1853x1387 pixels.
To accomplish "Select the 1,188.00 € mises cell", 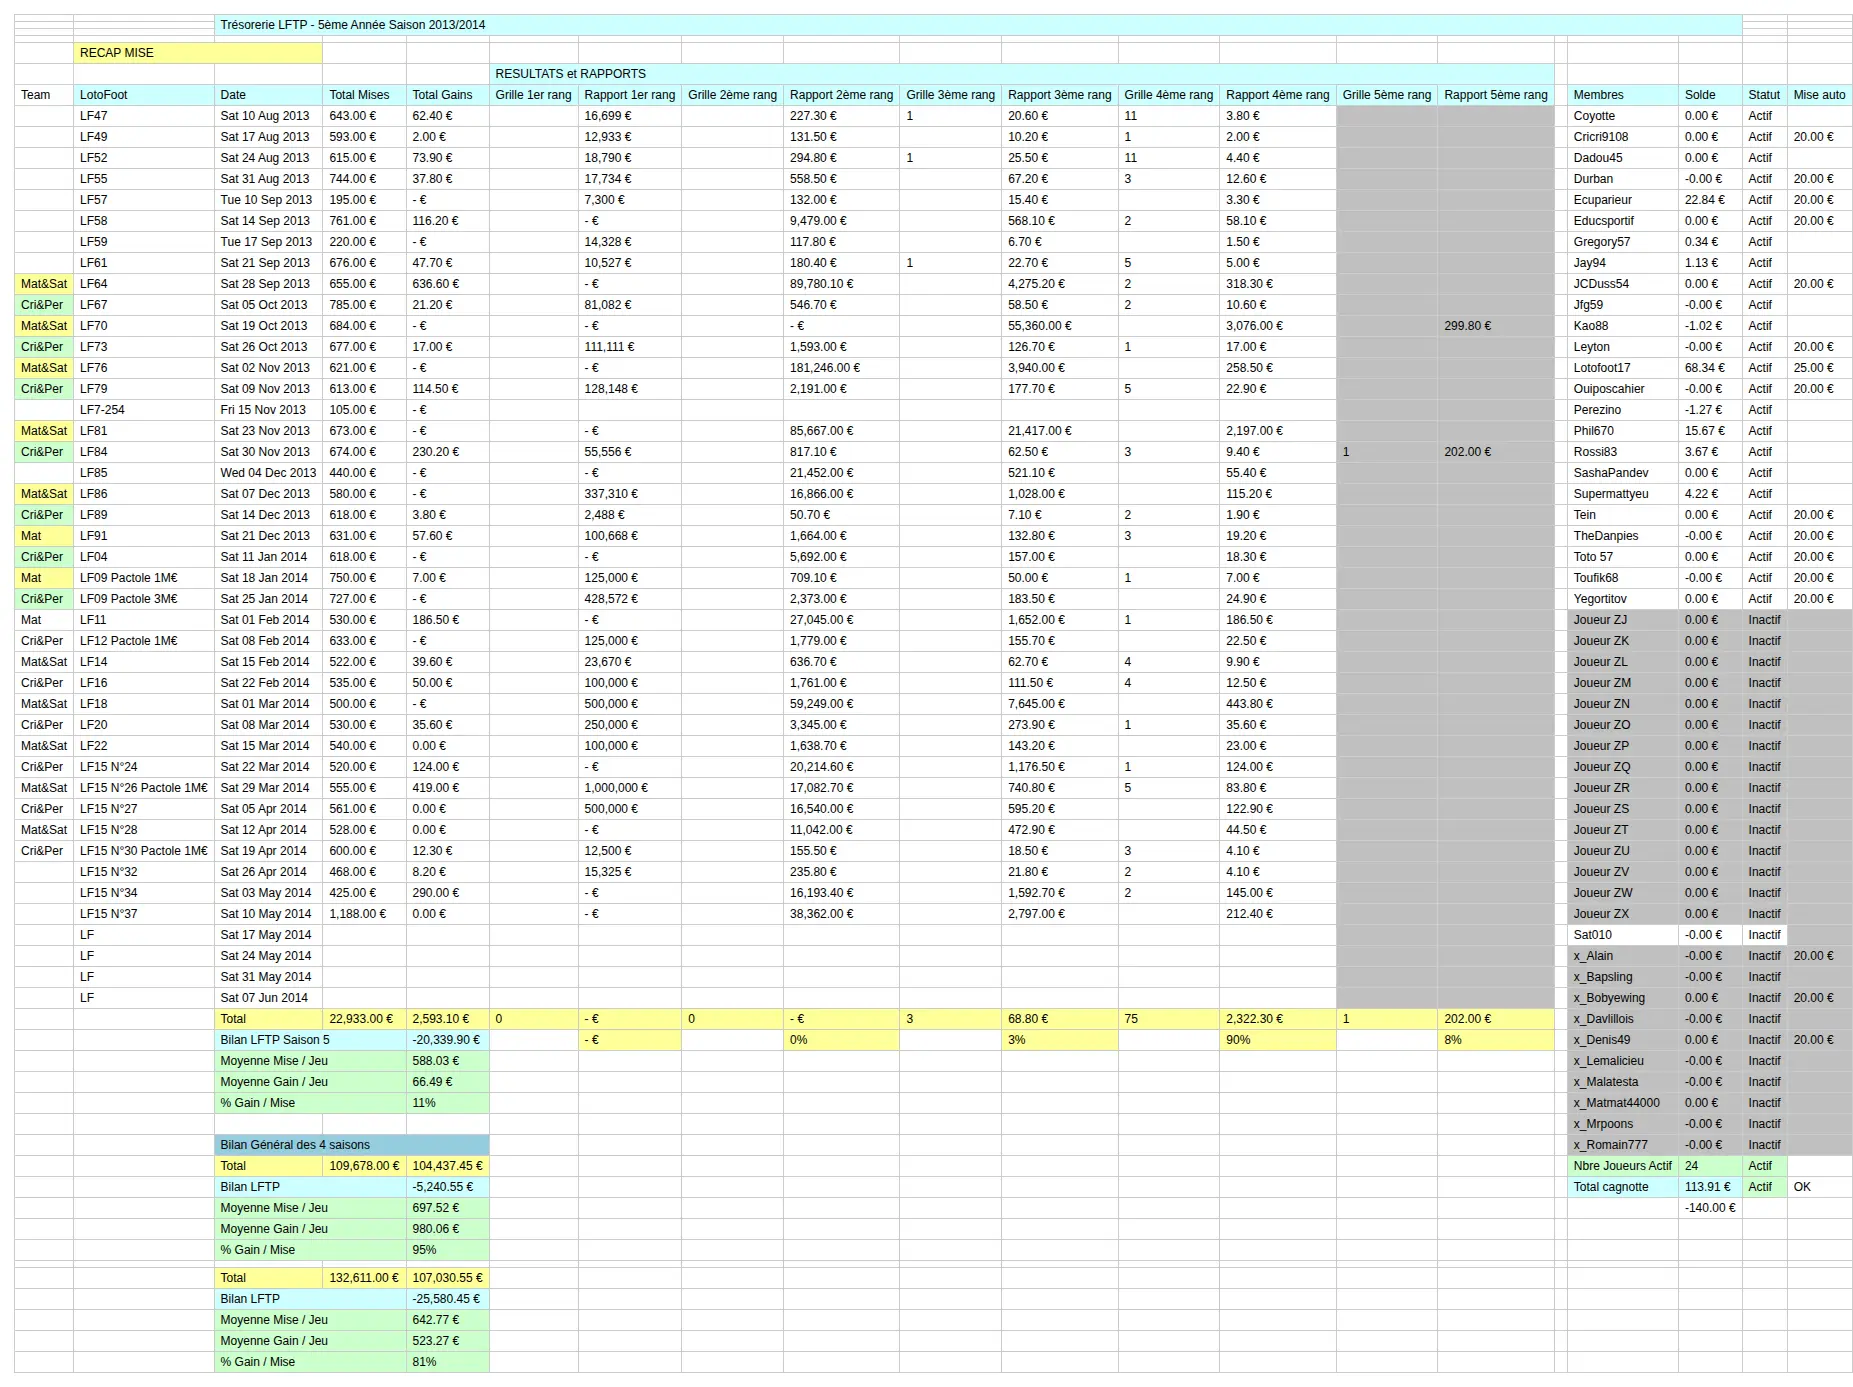I will coord(364,914).
